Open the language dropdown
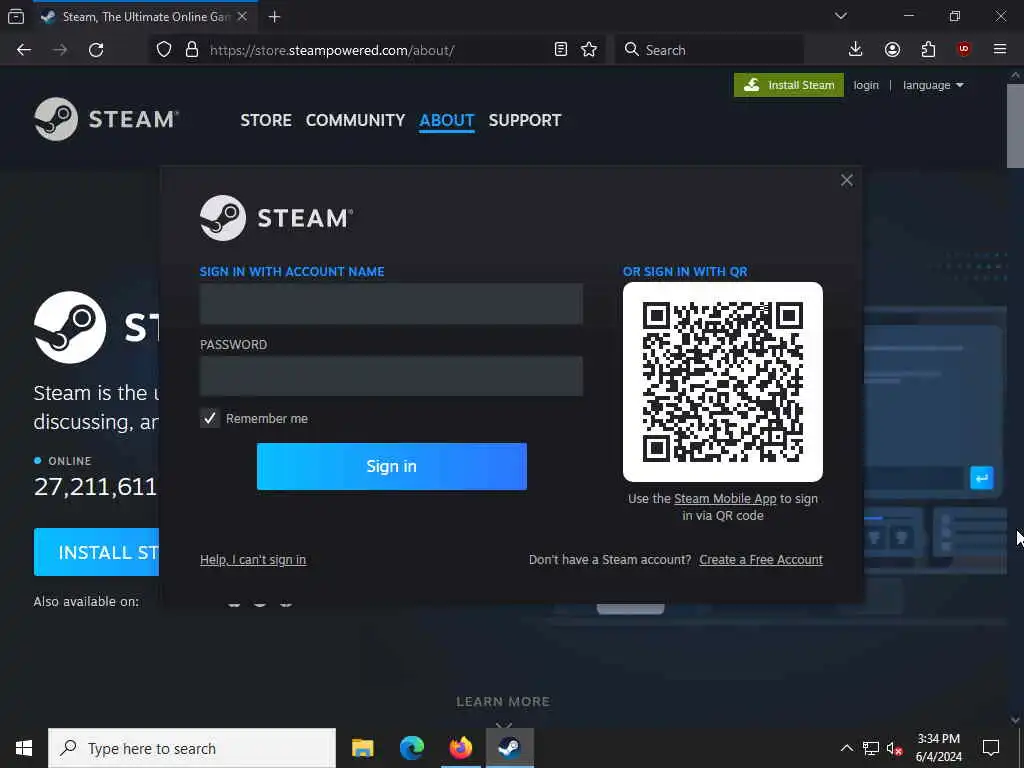The height and width of the screenshot is (768, 1024). pos(933,86)
